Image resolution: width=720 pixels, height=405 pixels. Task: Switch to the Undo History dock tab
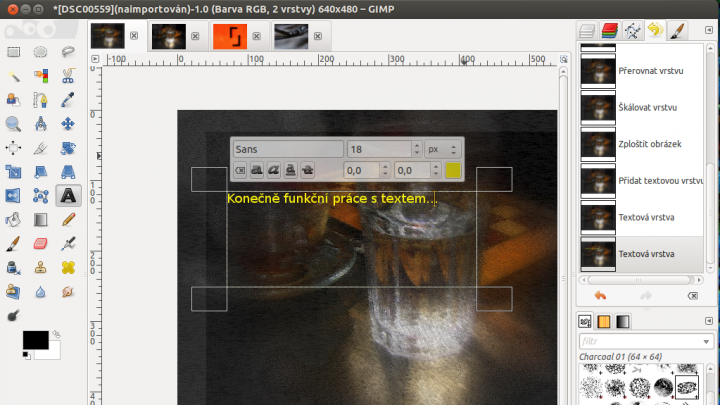[x=655, y=31]
